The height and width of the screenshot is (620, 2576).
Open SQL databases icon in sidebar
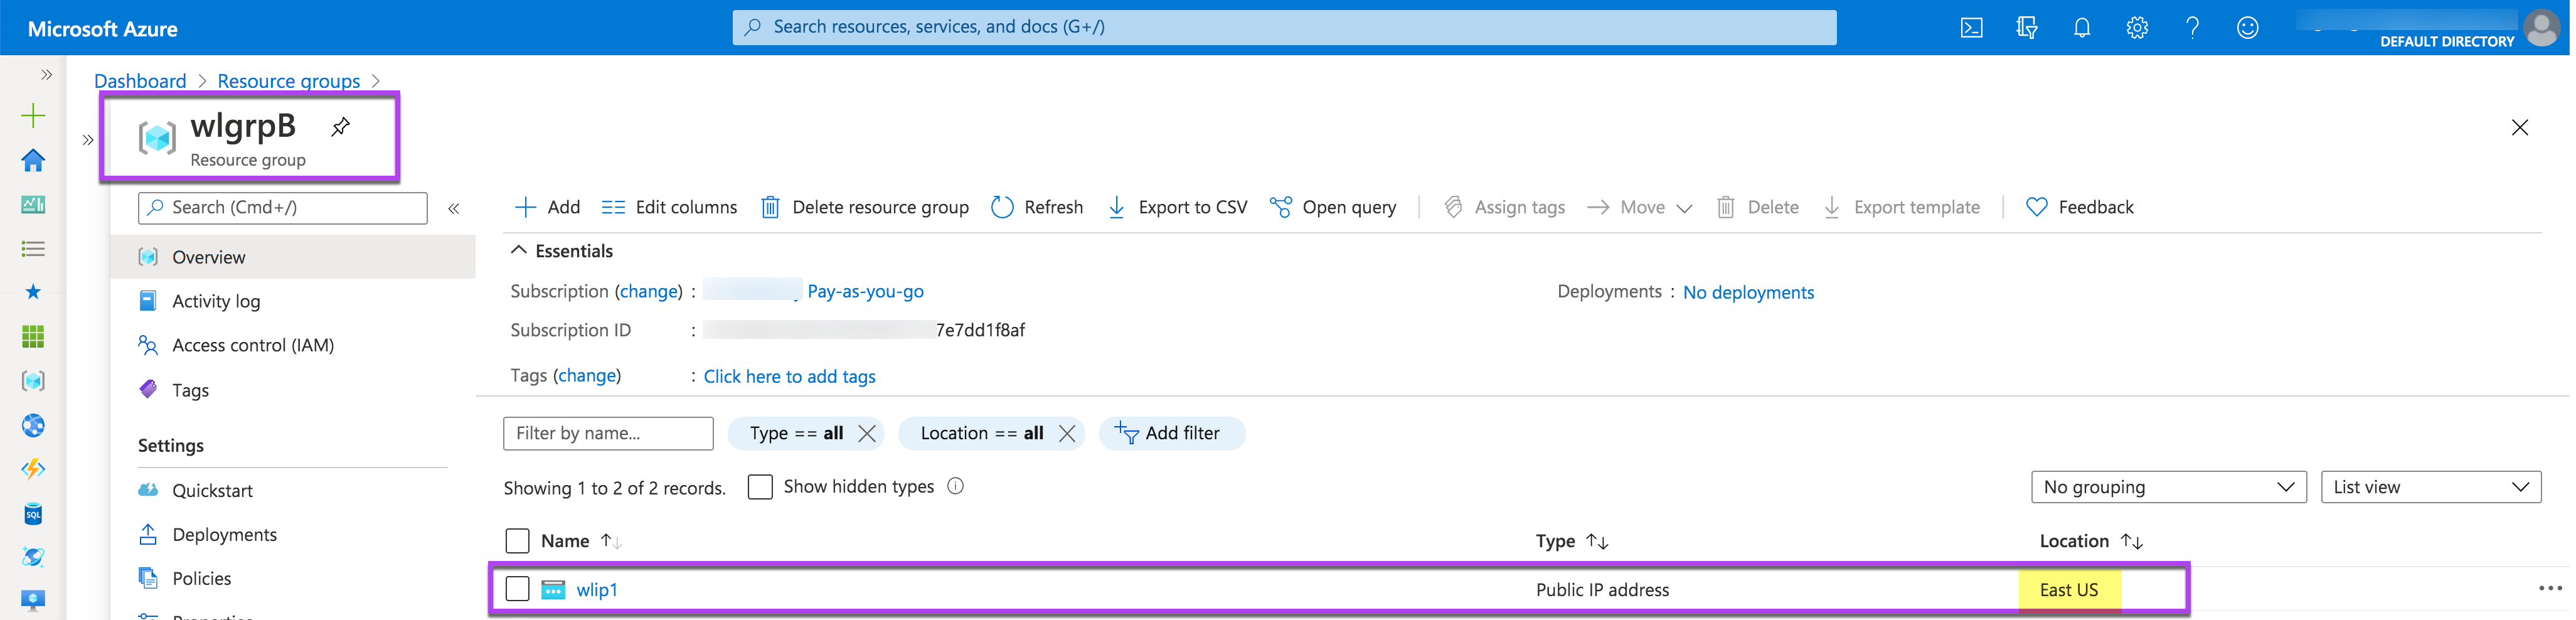(x=33, y=514)
